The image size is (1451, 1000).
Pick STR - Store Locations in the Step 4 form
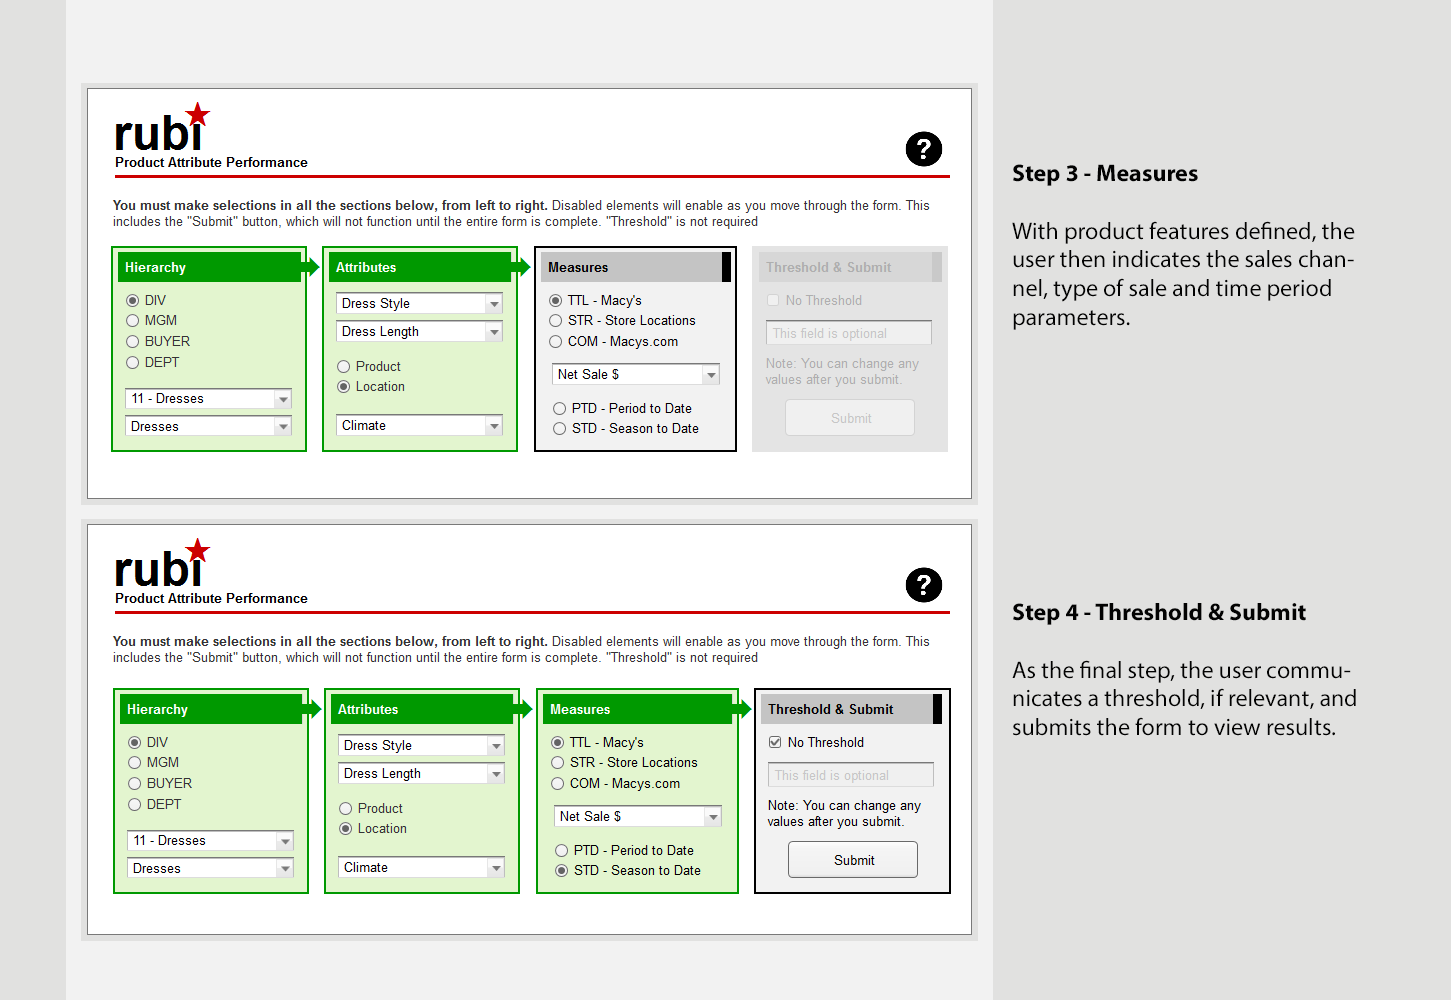pyautogui.click(x=558, y=762)
